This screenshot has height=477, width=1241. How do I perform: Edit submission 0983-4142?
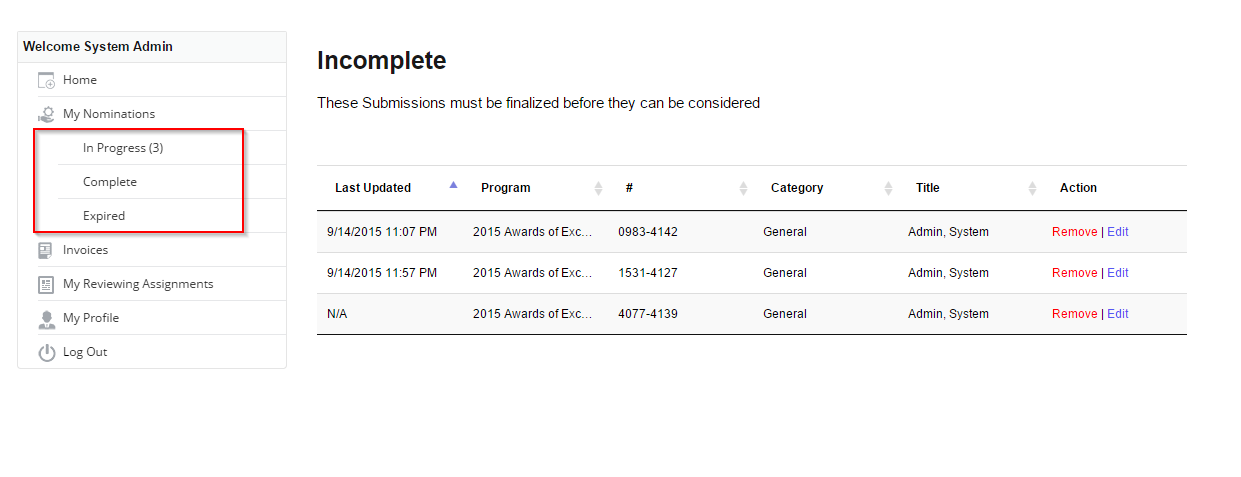1117,232
